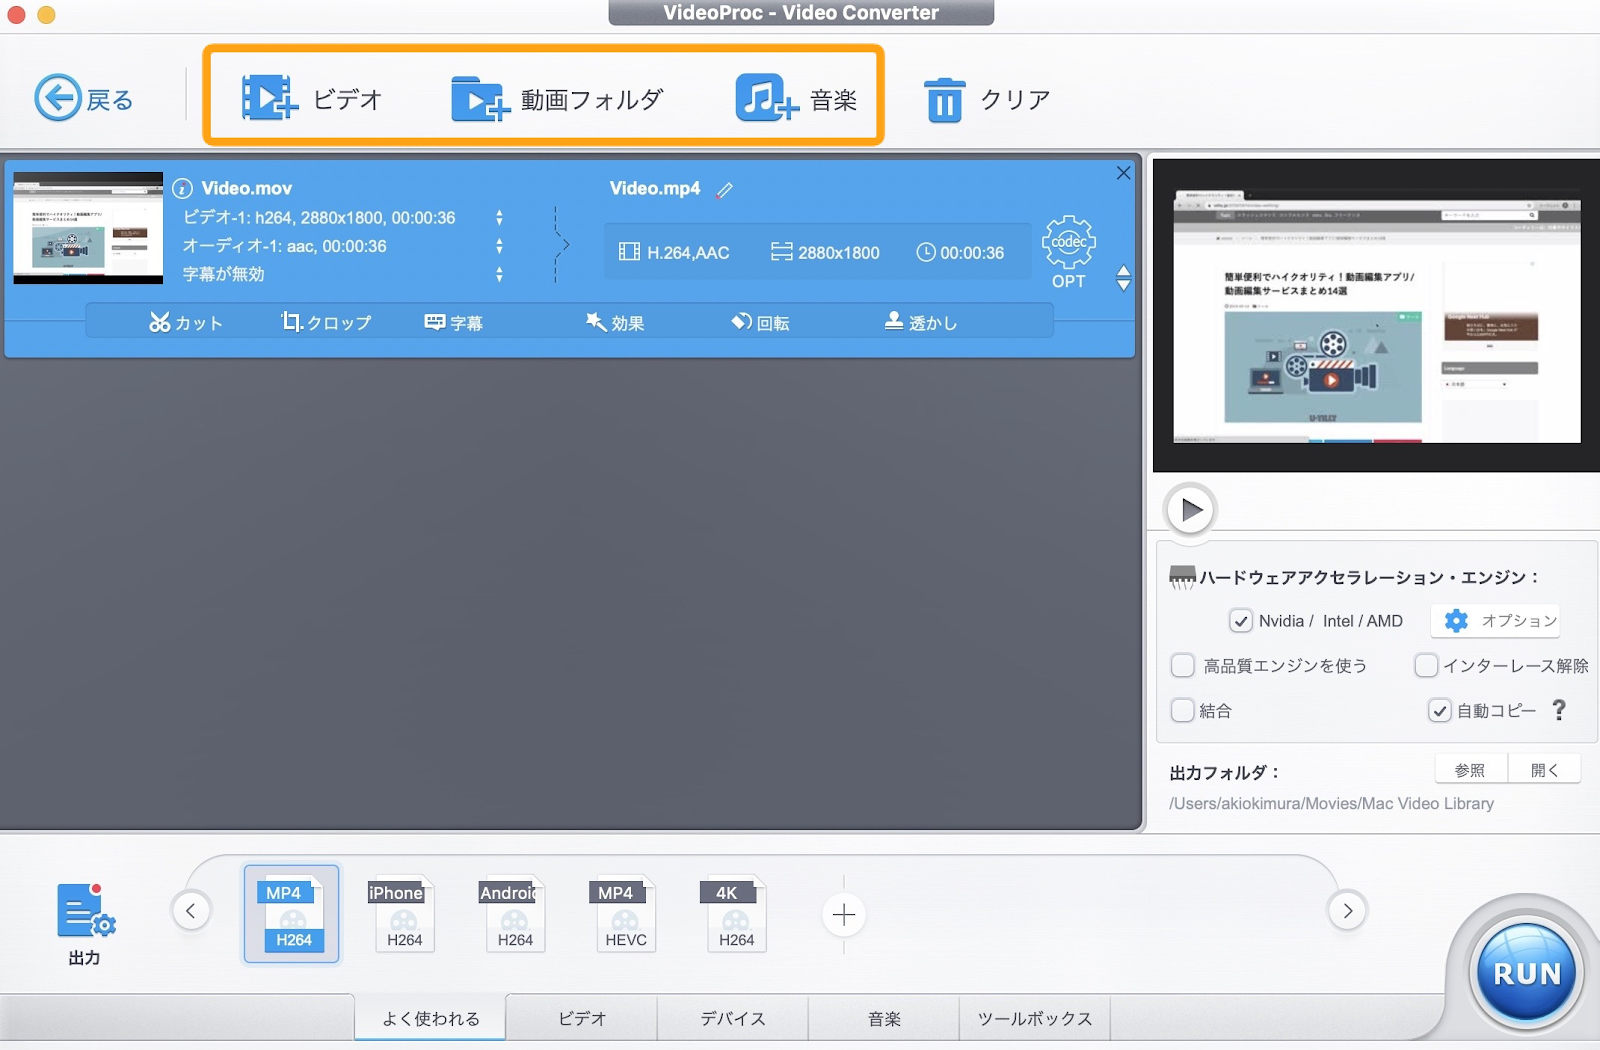Open the 透かし watermark tool
Viewport: 1600px width, 1050px height.
coord(921,322)
